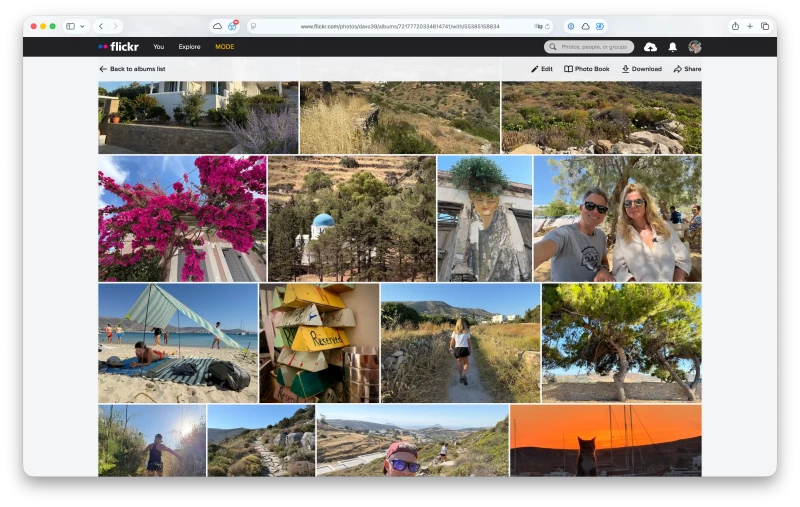Share the album
800x507 pixels.
coord(687,69)
